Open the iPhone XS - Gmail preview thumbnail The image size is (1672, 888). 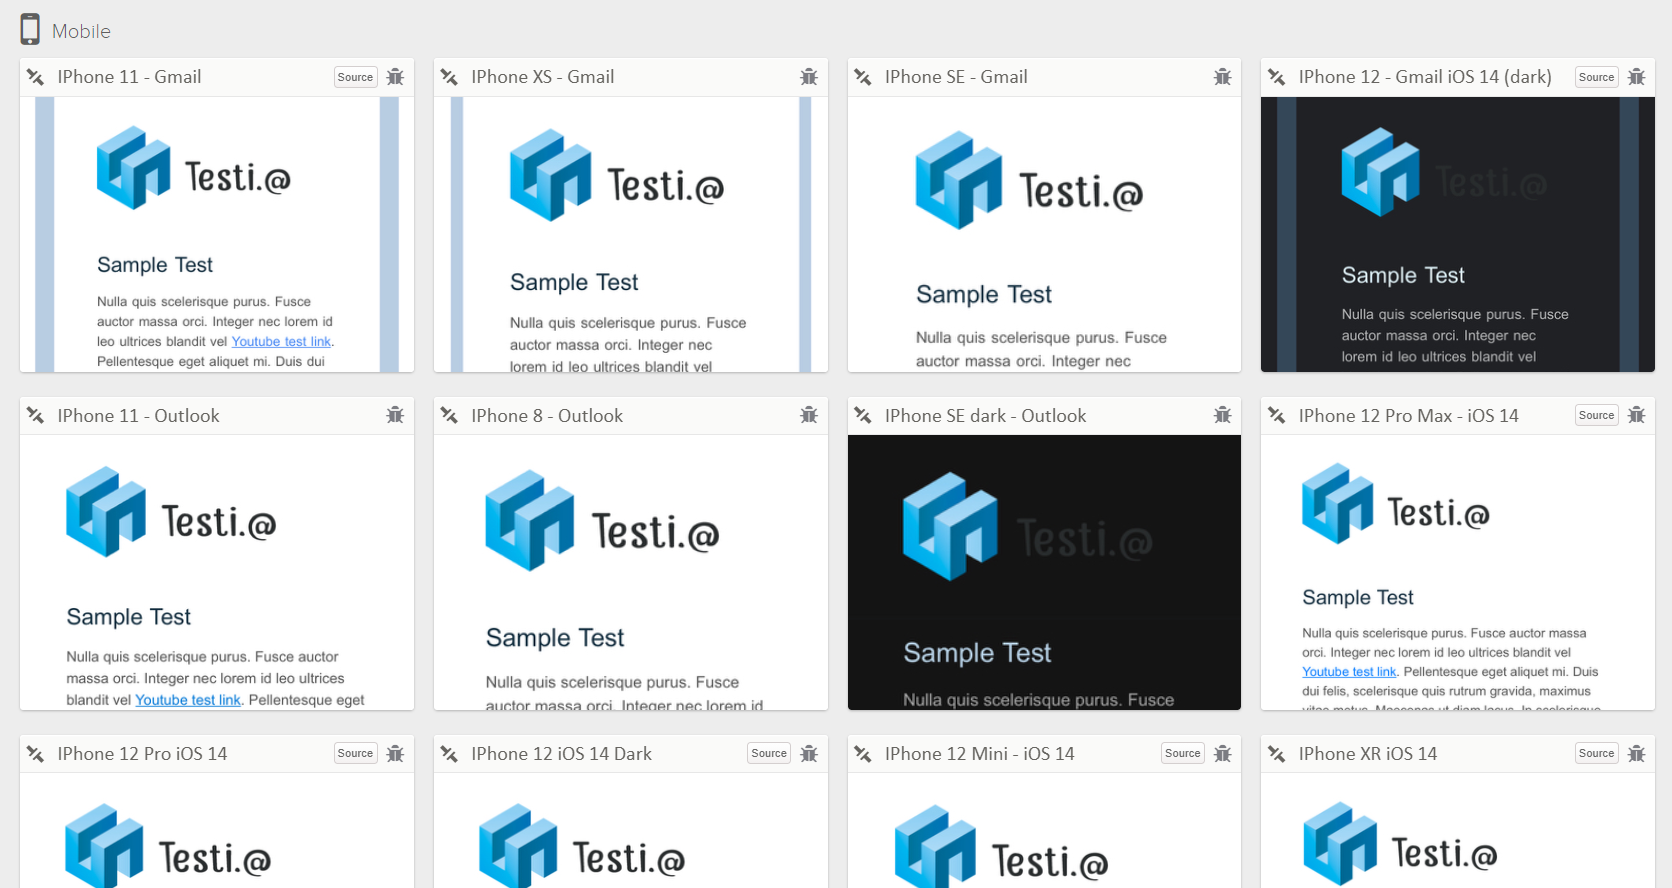pyautogui.click(x=631, y=235)
